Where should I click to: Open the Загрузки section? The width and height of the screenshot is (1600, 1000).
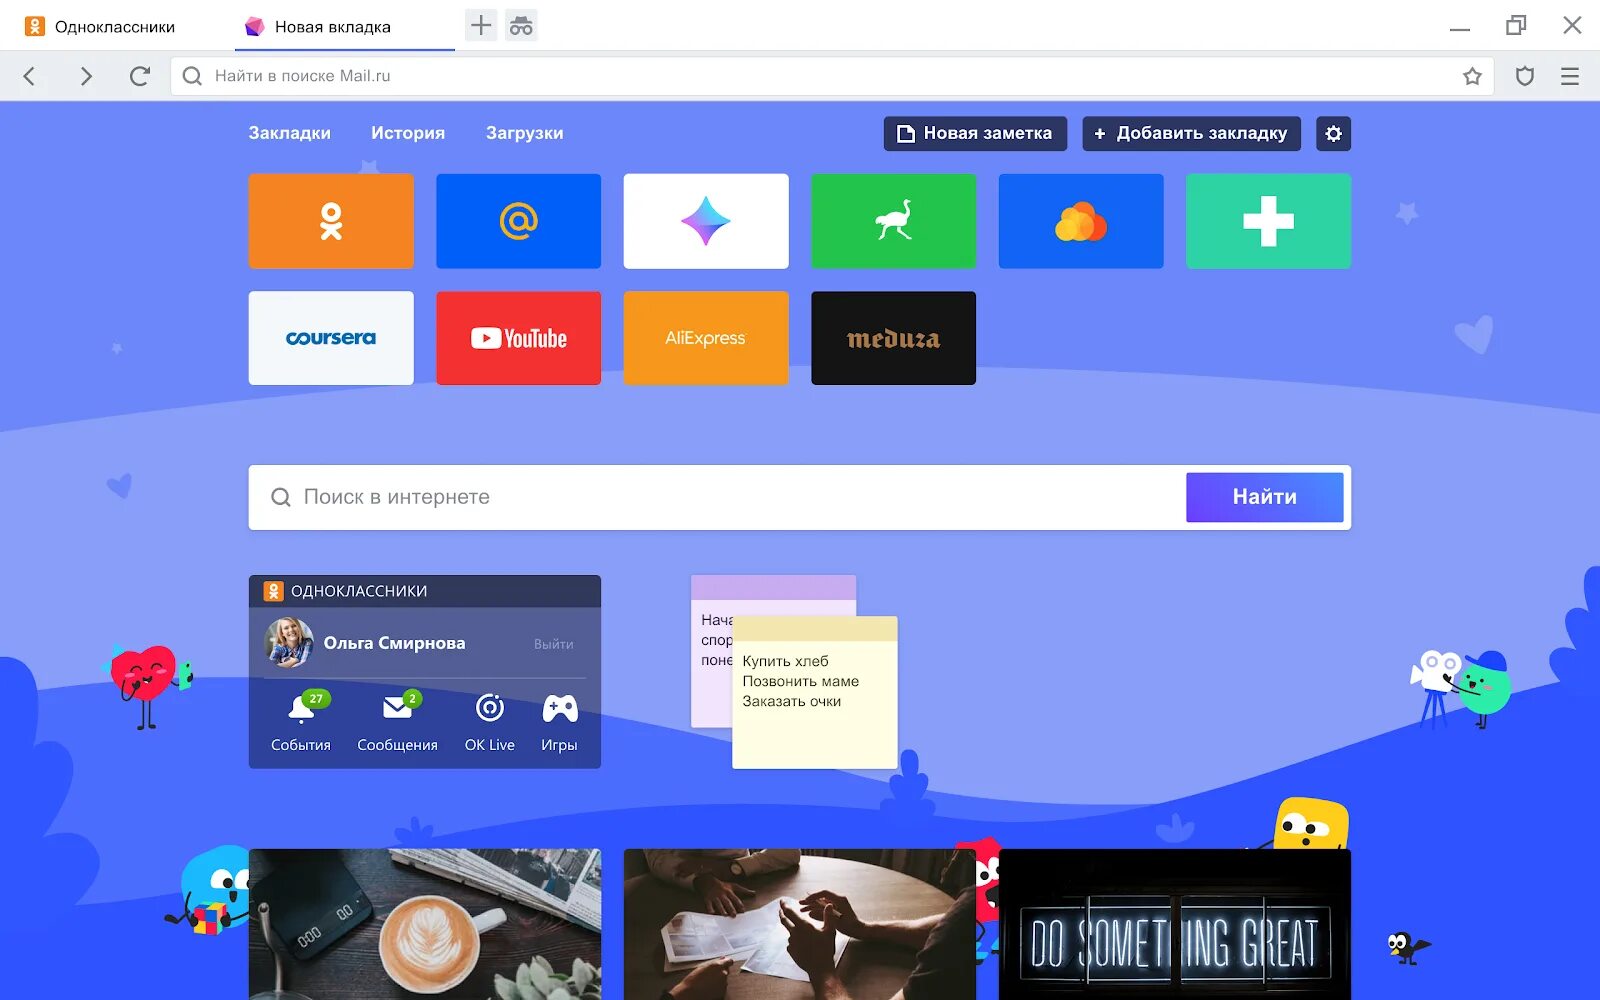point(525,133)
